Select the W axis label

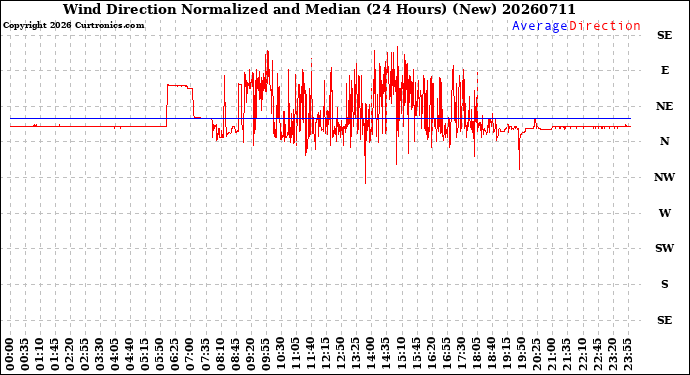665,213
